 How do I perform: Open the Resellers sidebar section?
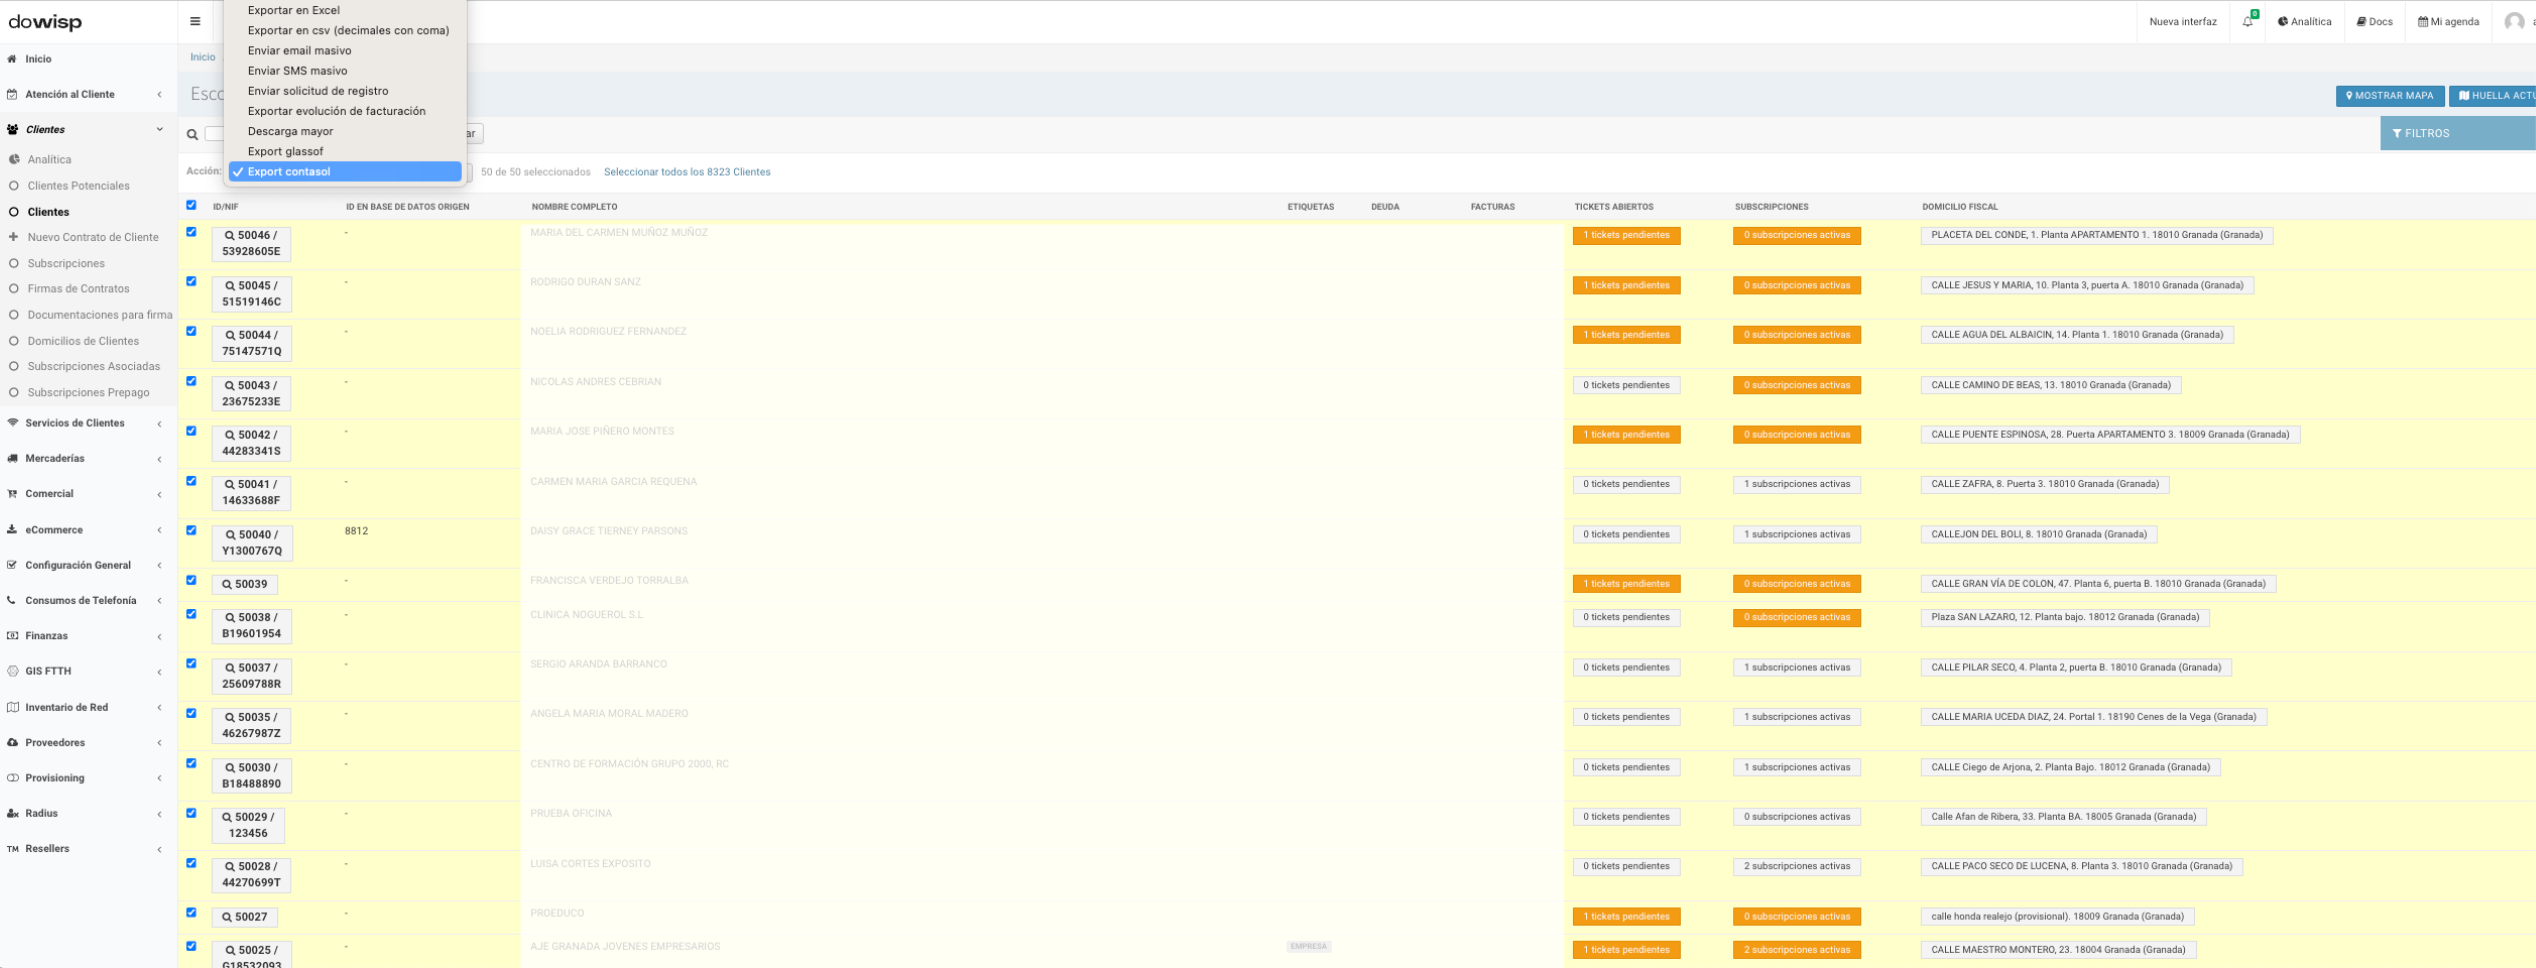pos(86,849)
